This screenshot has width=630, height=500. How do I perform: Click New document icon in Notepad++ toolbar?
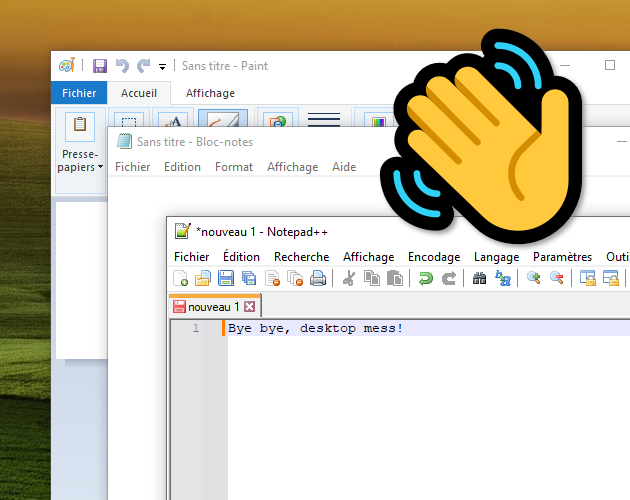180,278
